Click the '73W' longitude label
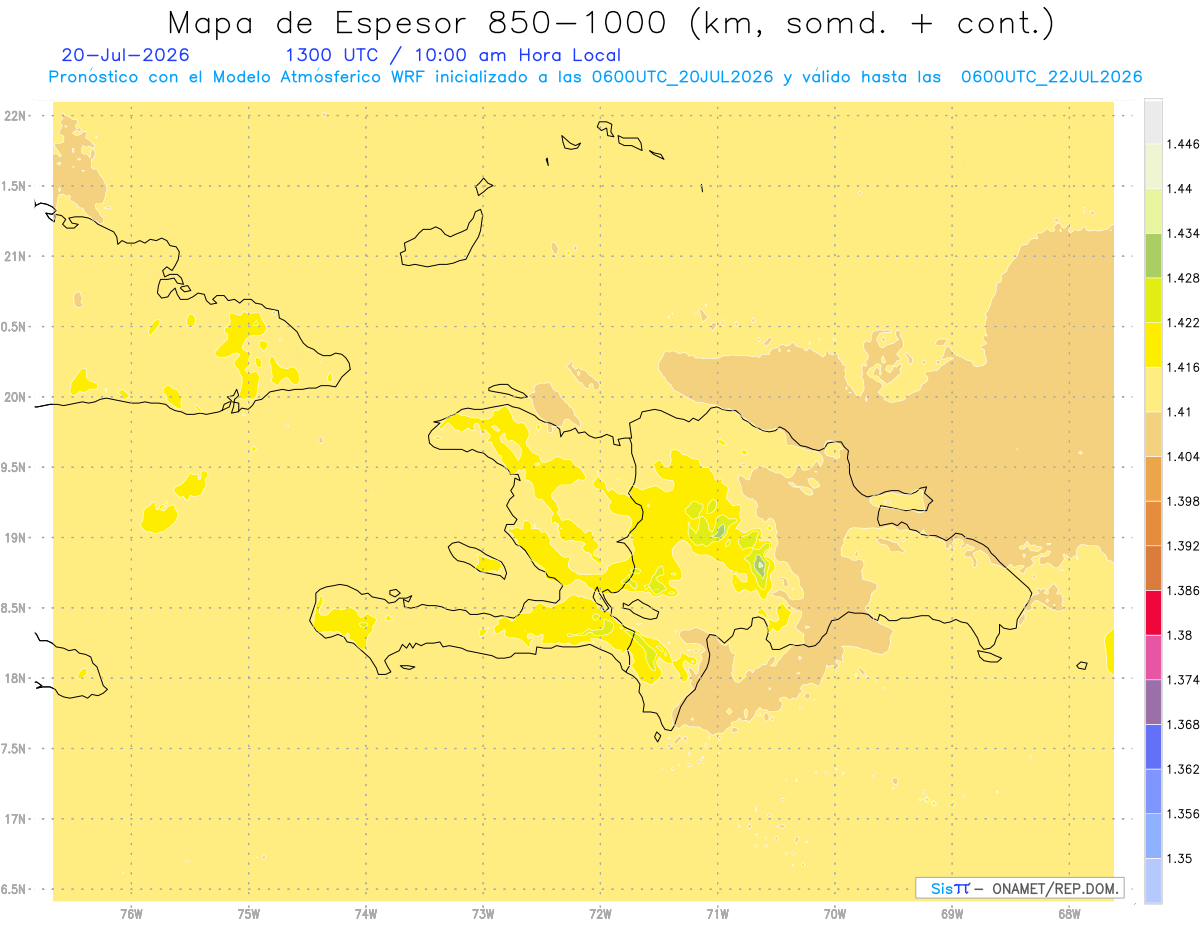 click(483, 913)
